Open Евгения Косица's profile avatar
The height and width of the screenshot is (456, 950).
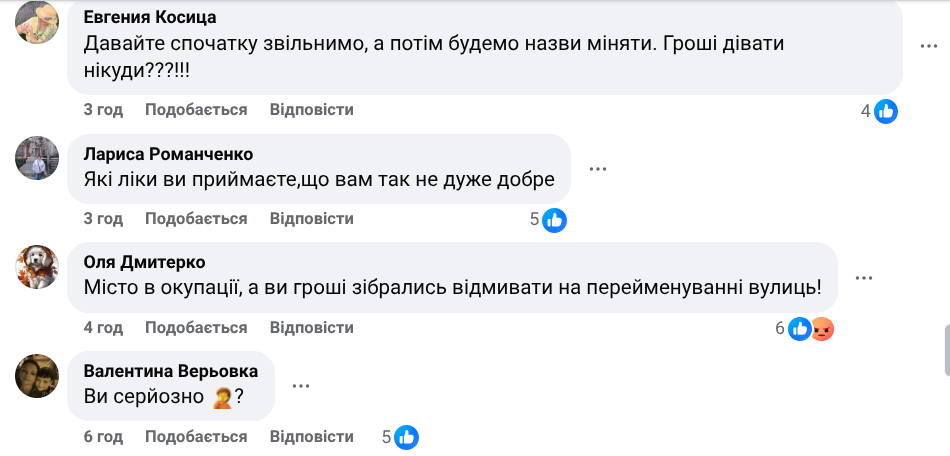tap(38, 24)
